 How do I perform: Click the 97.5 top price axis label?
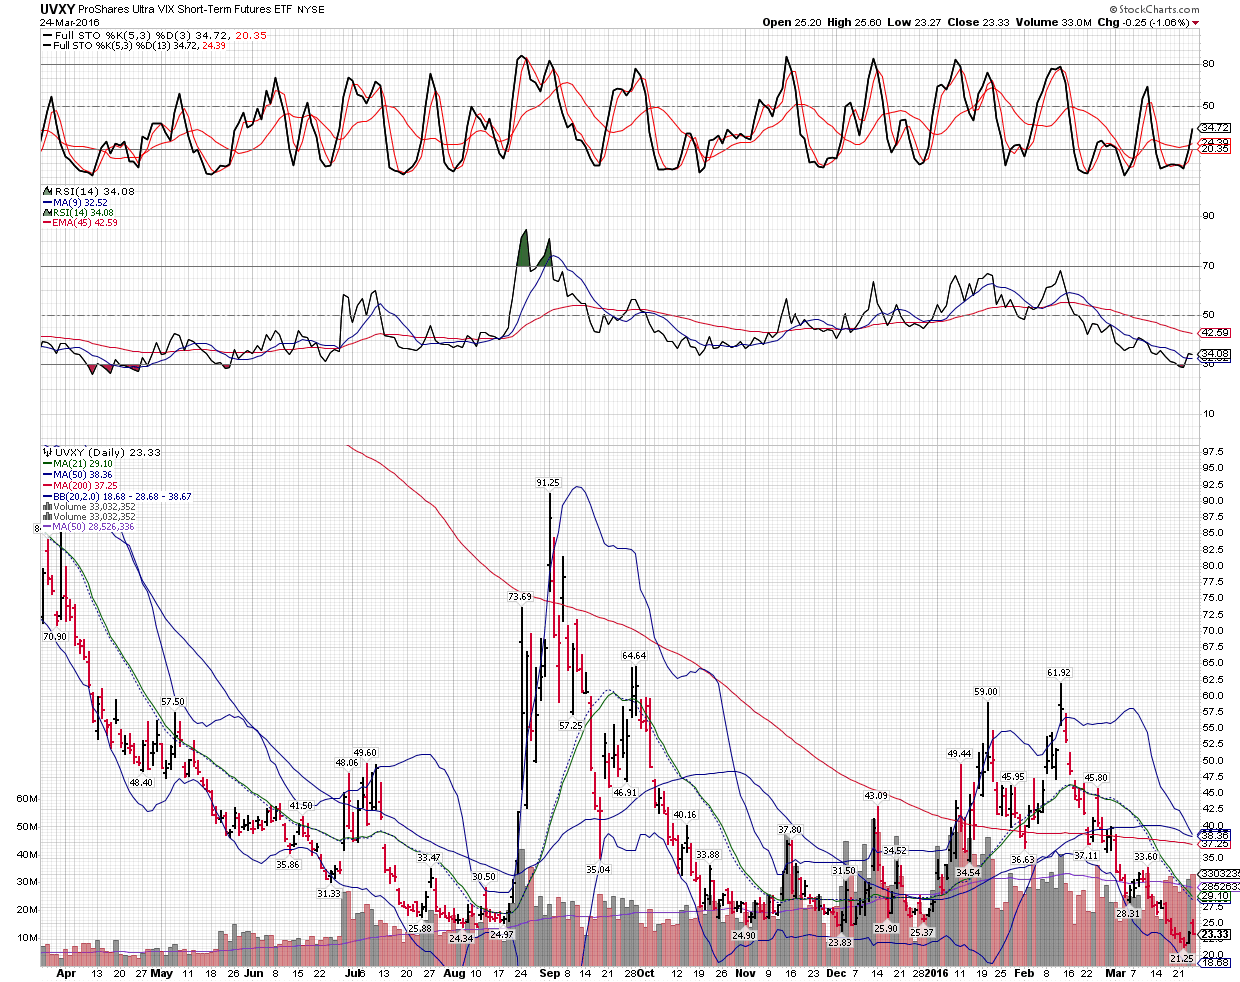tap(1213, 452)
